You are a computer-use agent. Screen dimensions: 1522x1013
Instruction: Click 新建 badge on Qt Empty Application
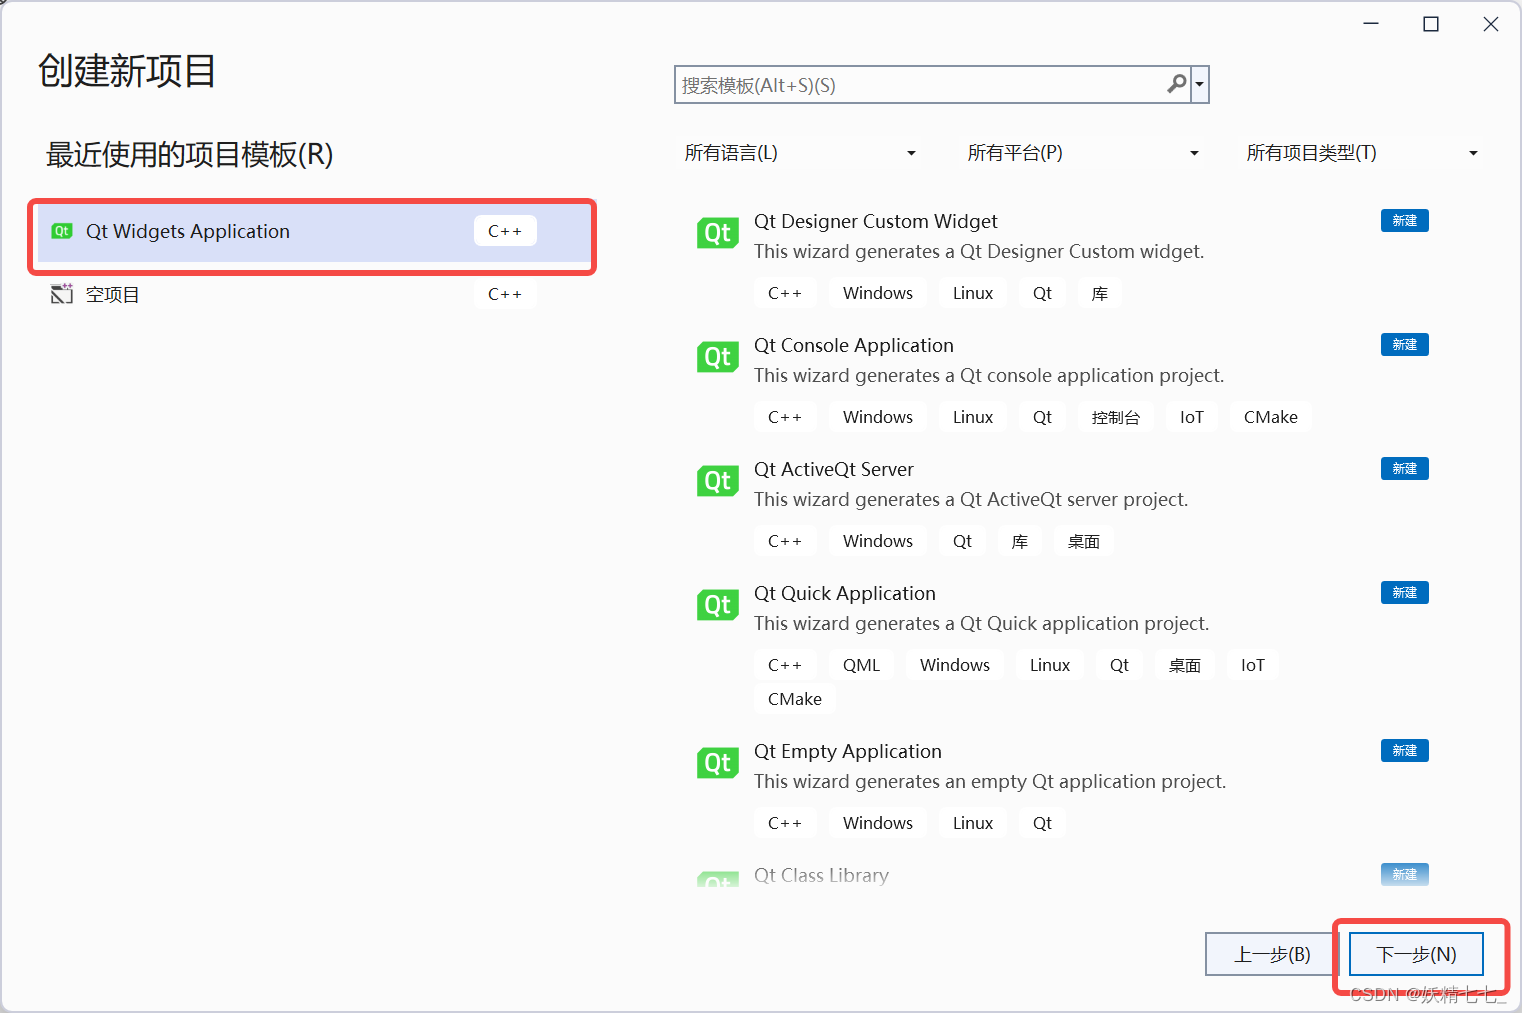tap(1404, 750)
